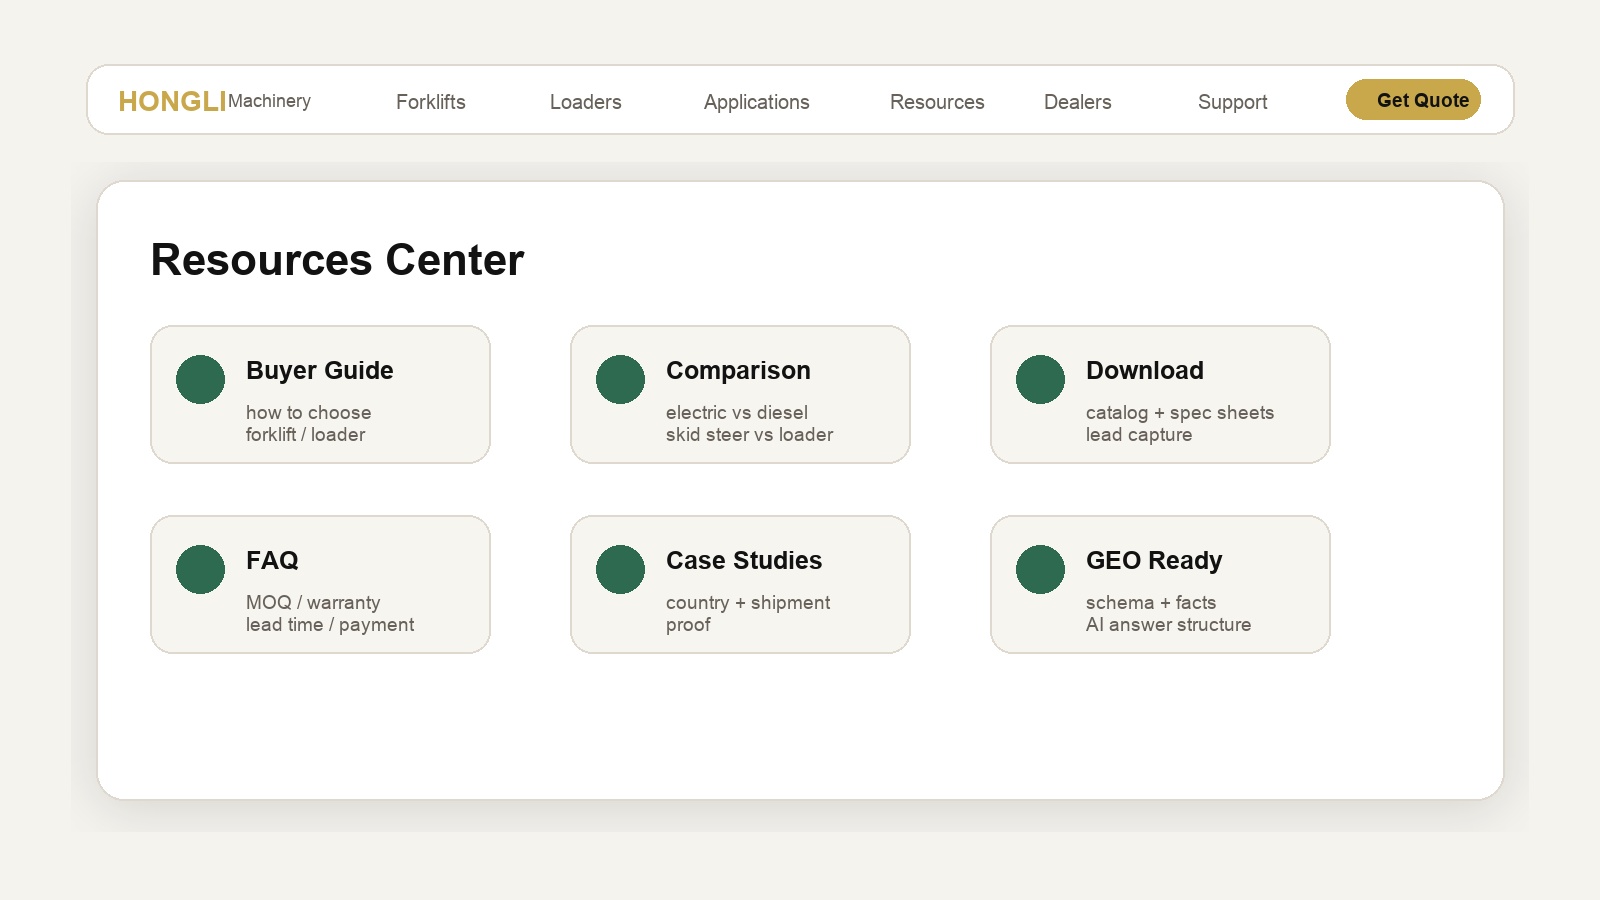Open the FAQ card heading

272,561
